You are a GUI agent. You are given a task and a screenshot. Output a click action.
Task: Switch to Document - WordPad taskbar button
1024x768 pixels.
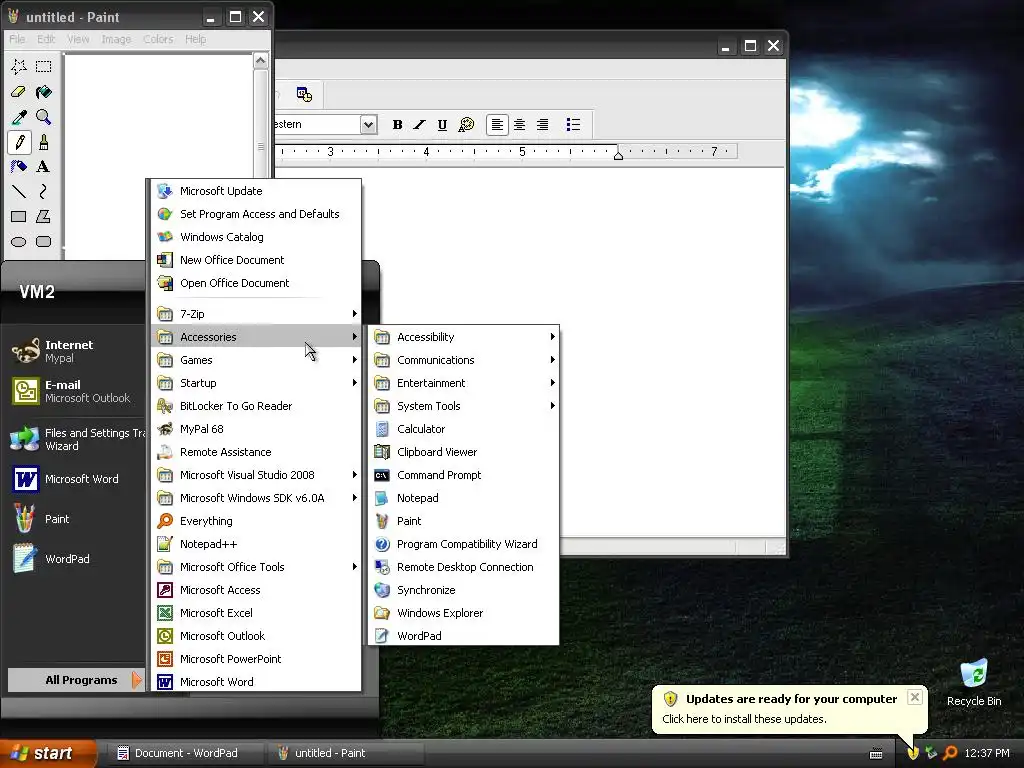185,753
